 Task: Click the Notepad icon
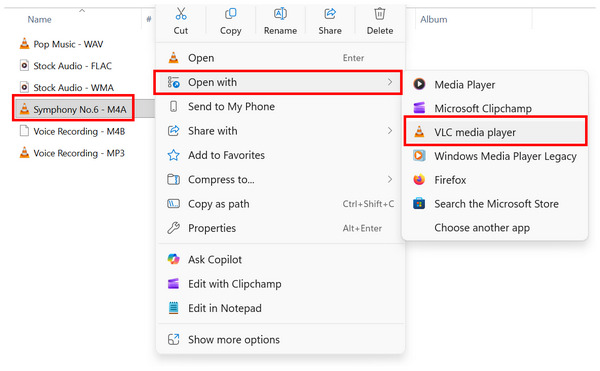[173, 308]
